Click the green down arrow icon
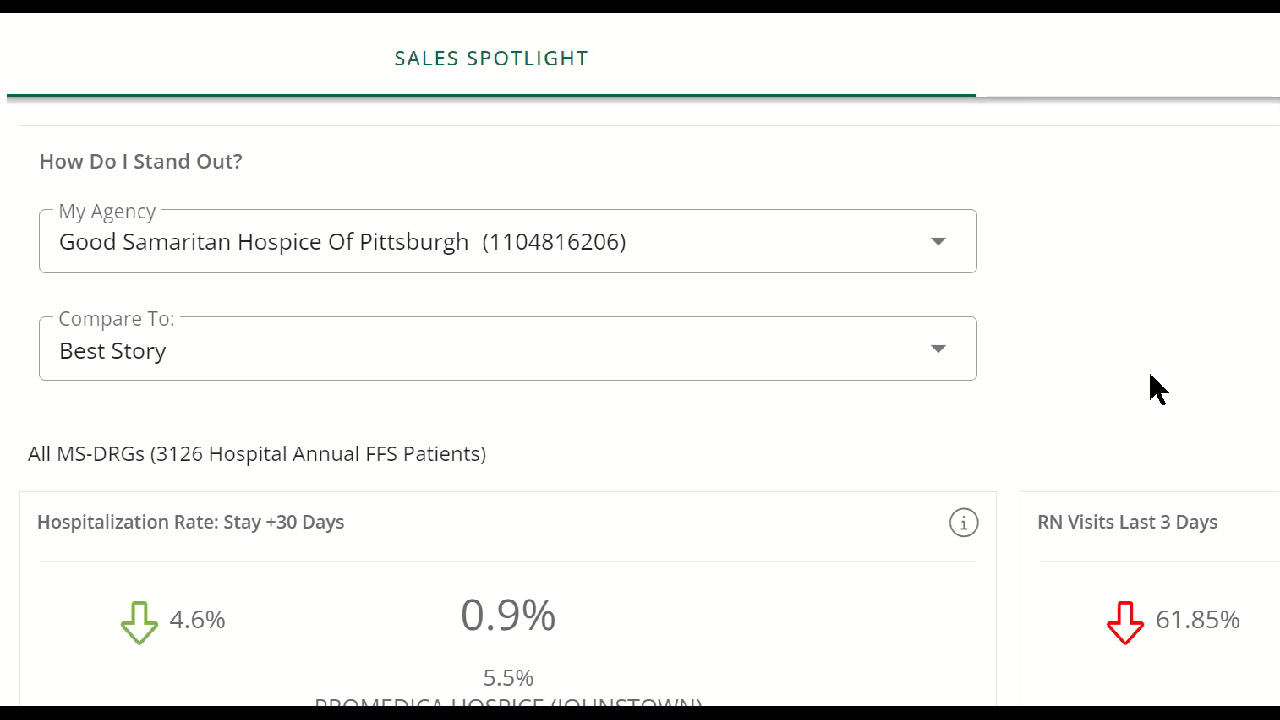The image size is (1280, 720). (139, 622)
